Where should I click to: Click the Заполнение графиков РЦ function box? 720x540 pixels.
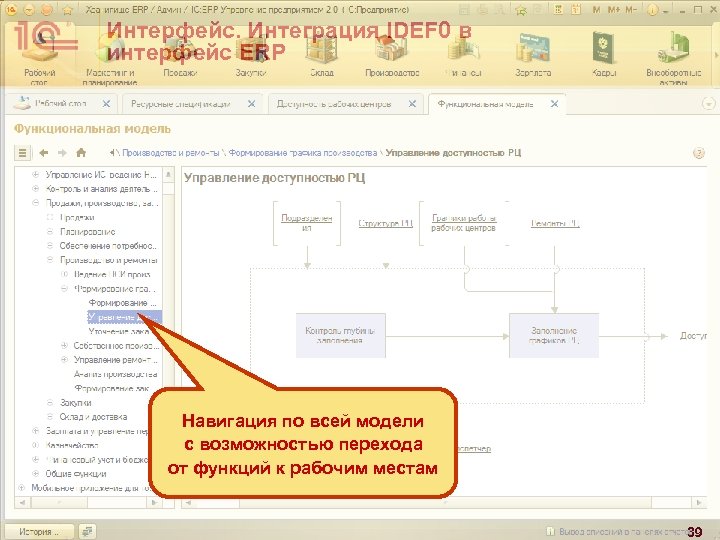[554, 336]
